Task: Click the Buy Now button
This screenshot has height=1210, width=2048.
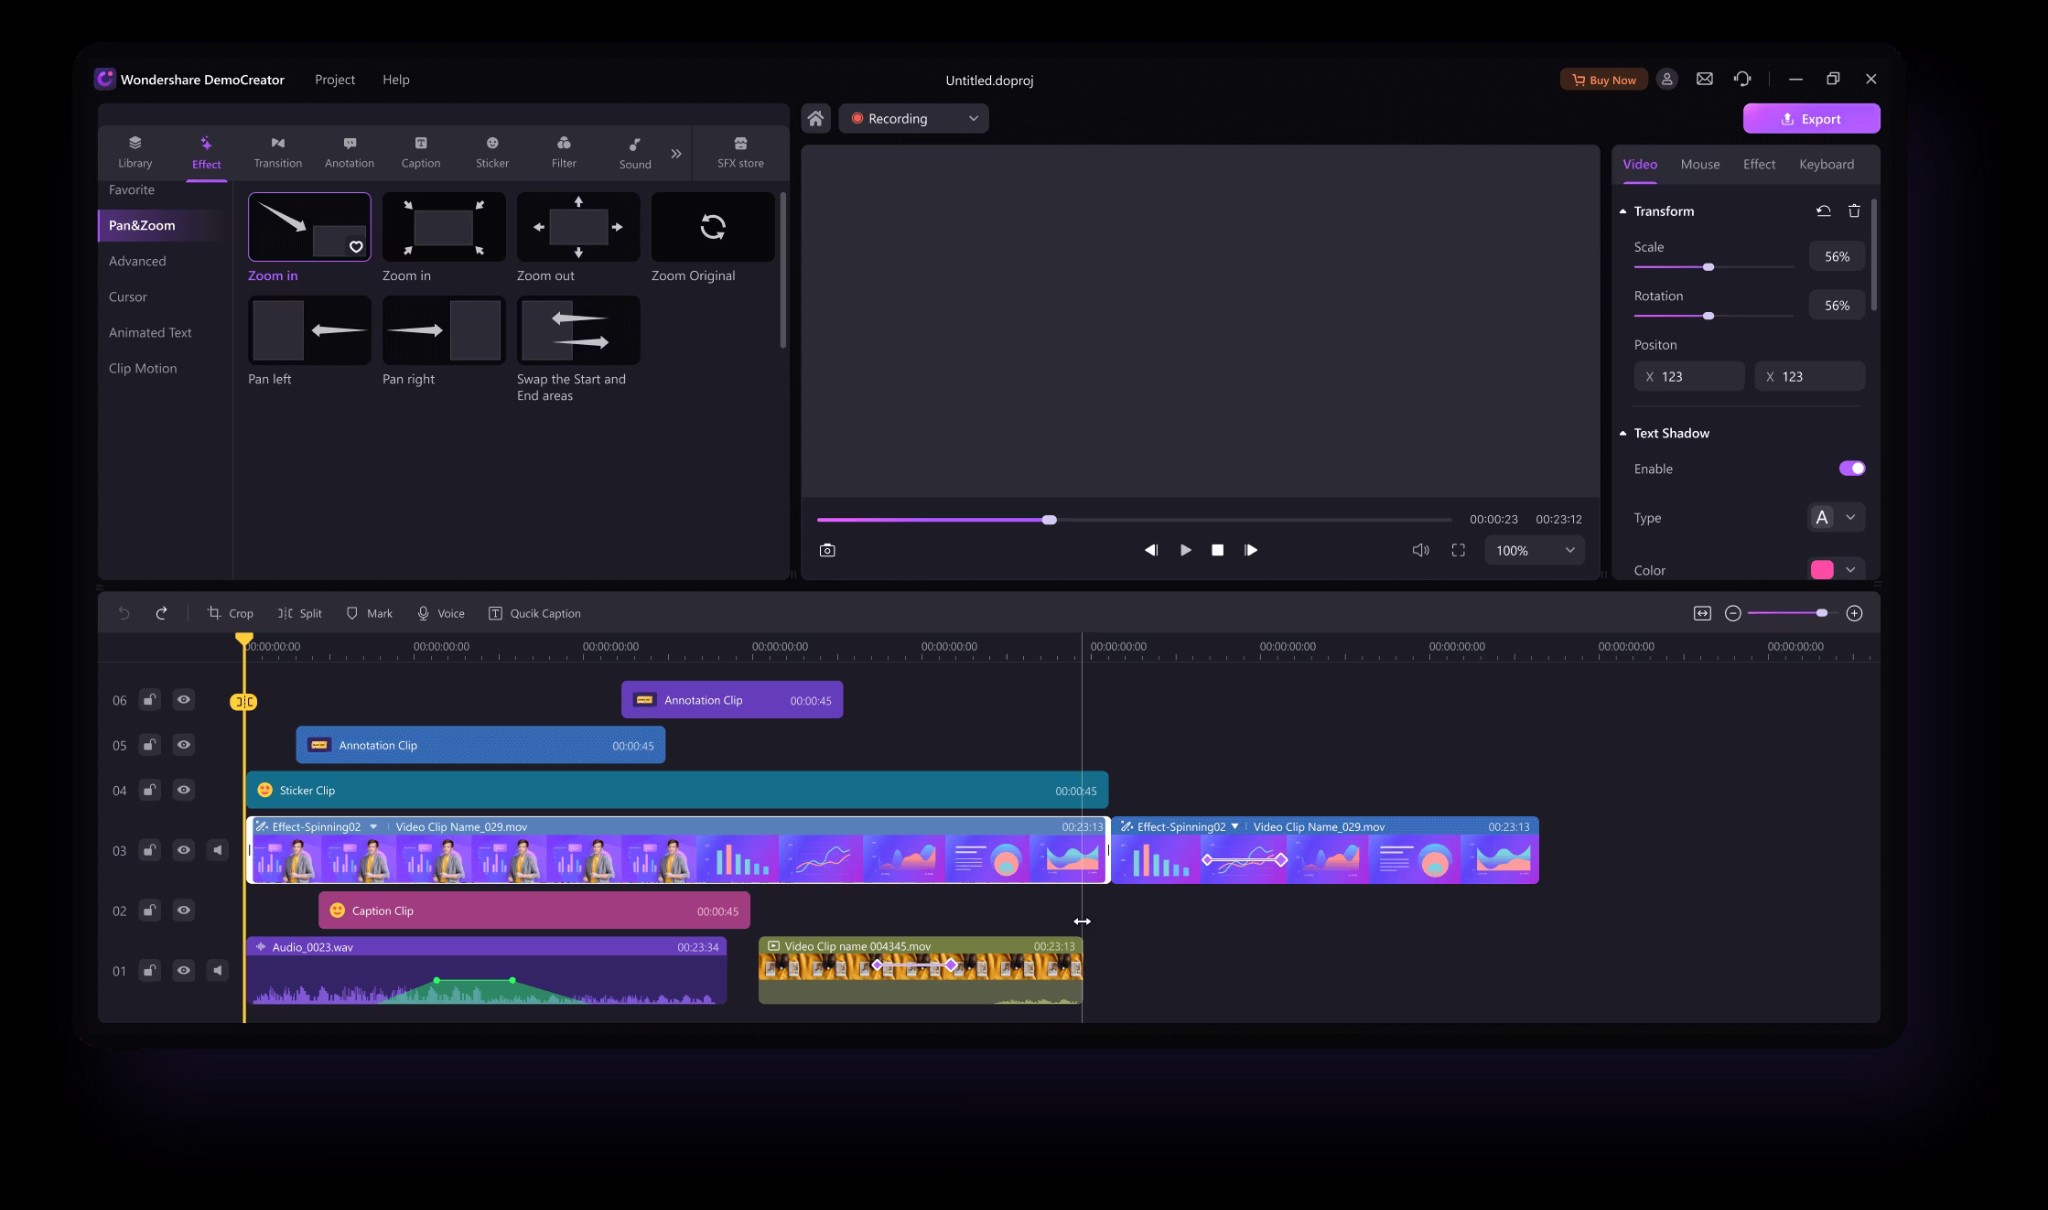Action: coord(1602,79)
